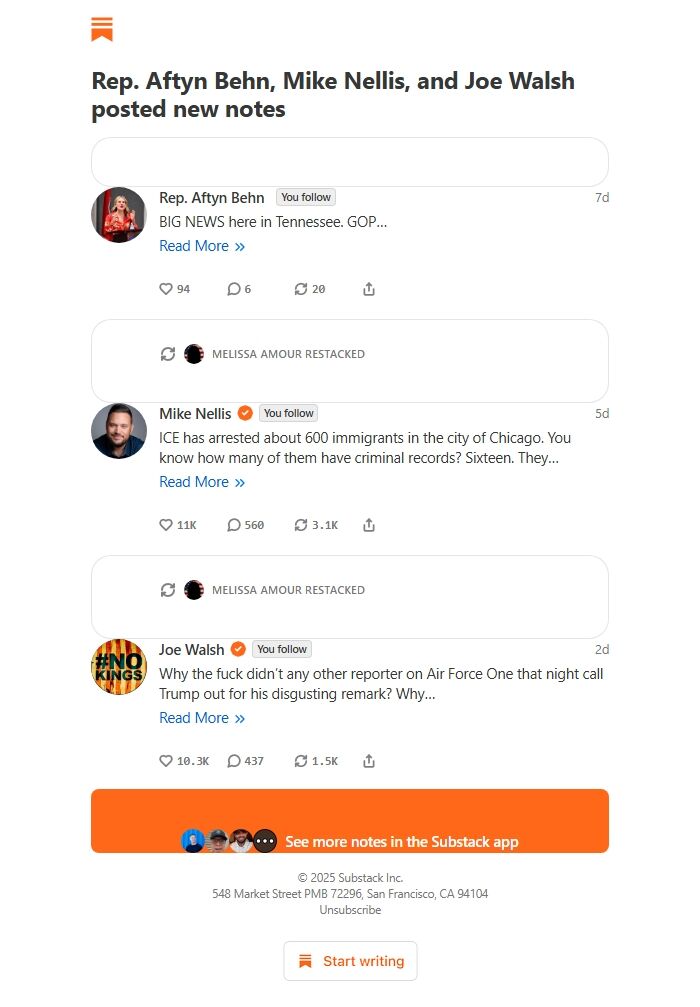The height and width of the screenshot is (1007, 700).
Task: Like Rep. Aftyn Behn's note with heart icon
Action: click(166, 288)
